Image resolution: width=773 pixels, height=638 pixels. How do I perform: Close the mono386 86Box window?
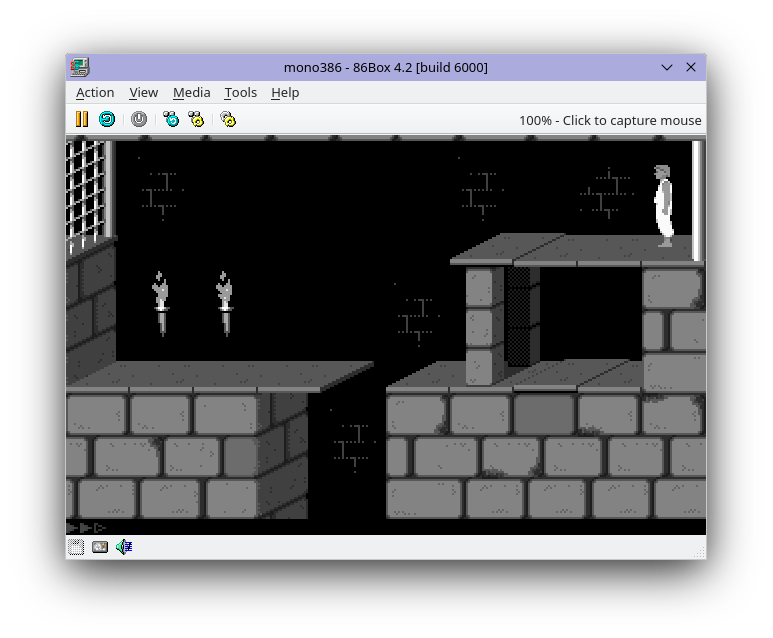[x=691, y=67]
